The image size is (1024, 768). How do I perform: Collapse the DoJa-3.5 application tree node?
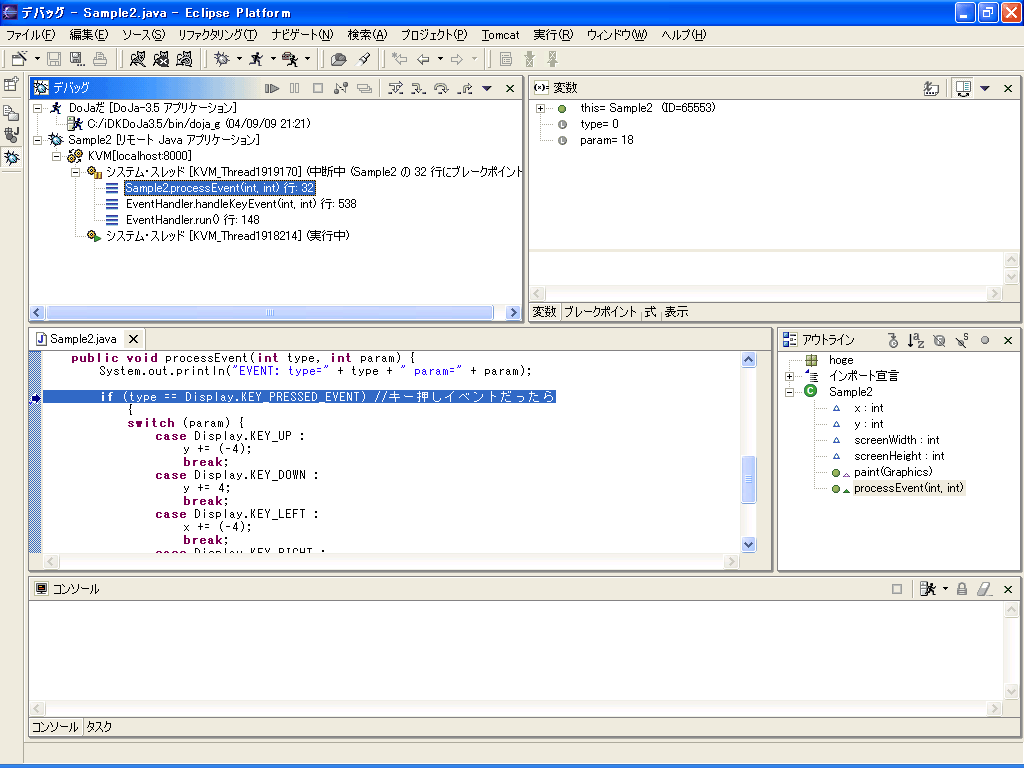click(38, 108)
